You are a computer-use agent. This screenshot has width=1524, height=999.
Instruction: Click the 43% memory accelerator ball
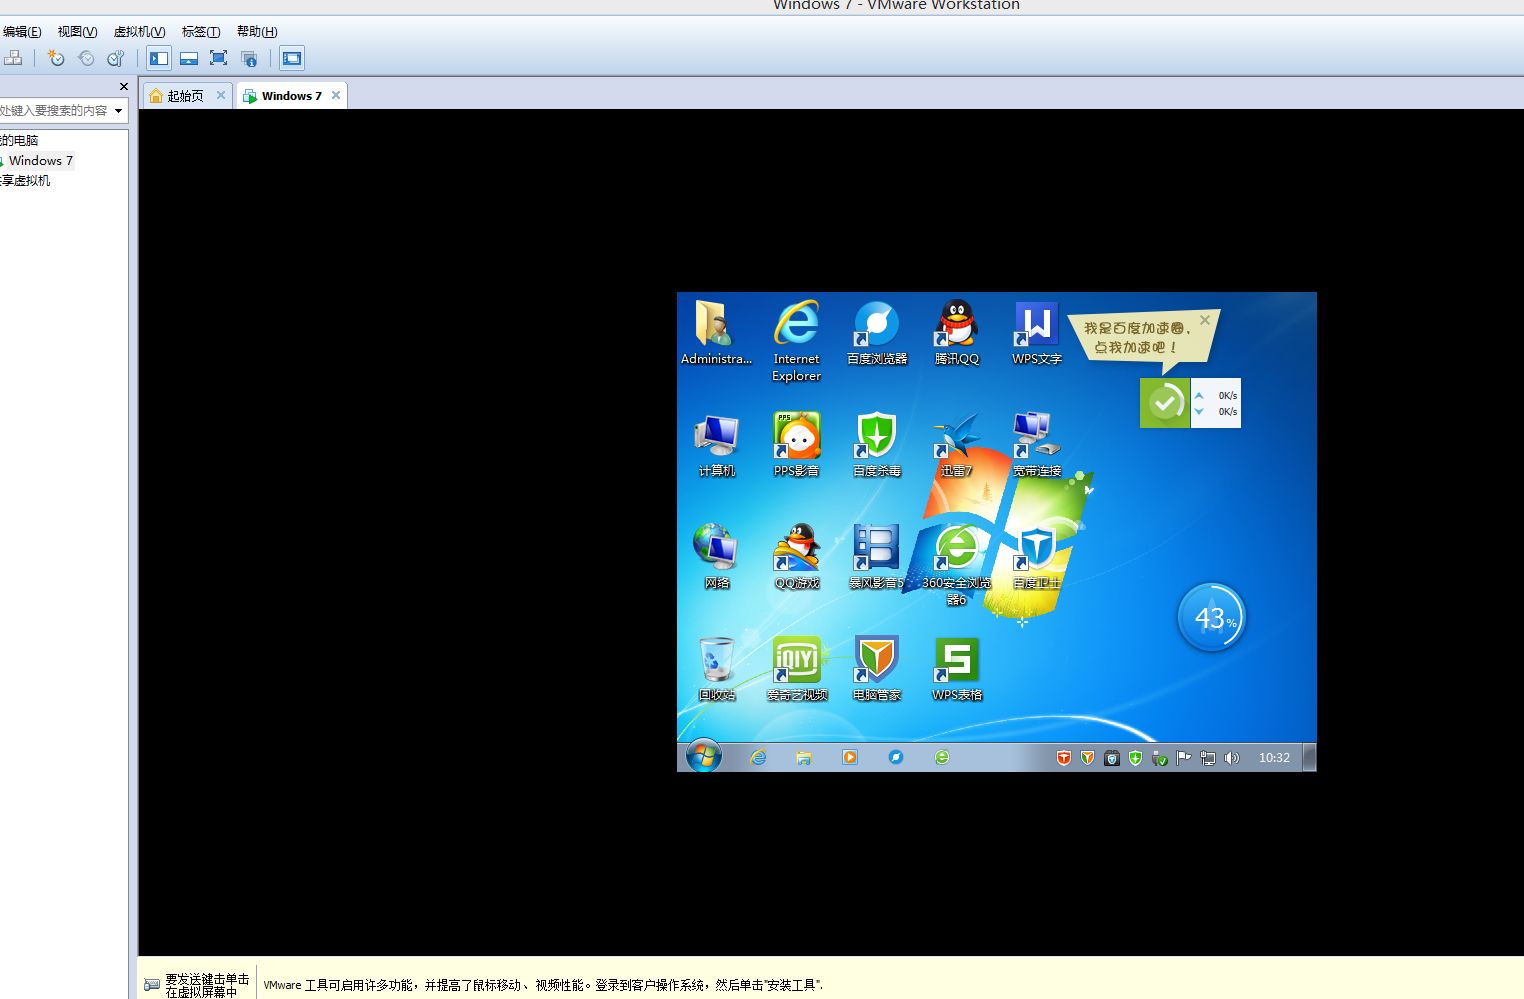pos(1211,618)
